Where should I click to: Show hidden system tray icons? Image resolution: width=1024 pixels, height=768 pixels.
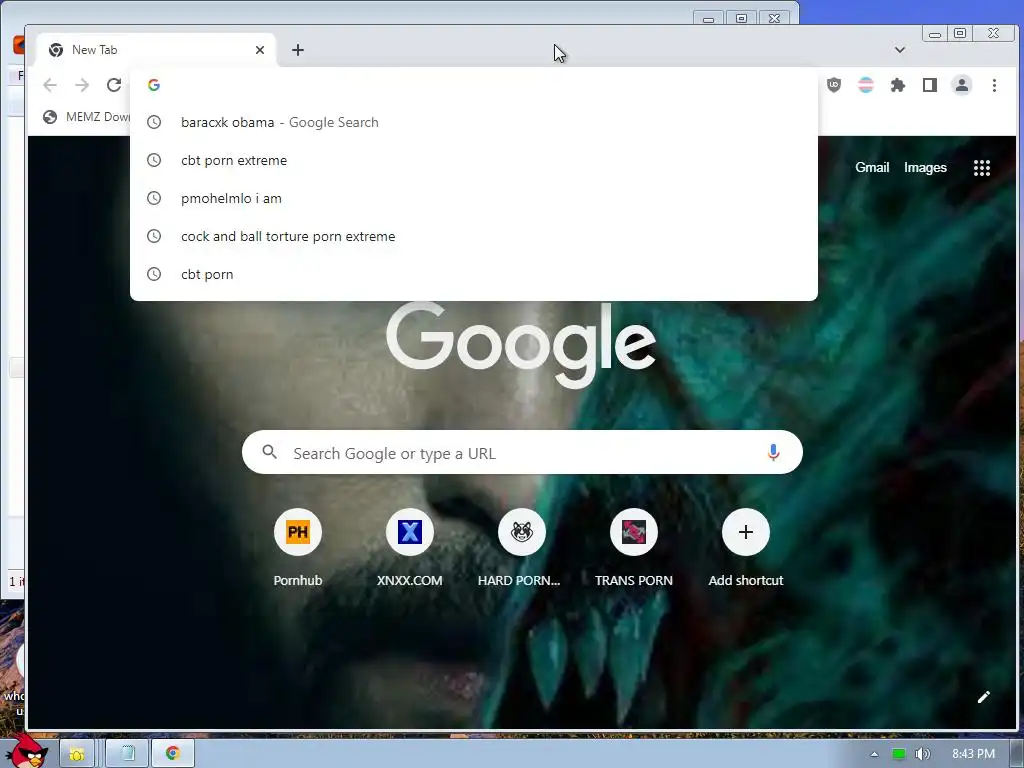pyautogui.click(x=874, y=754)
